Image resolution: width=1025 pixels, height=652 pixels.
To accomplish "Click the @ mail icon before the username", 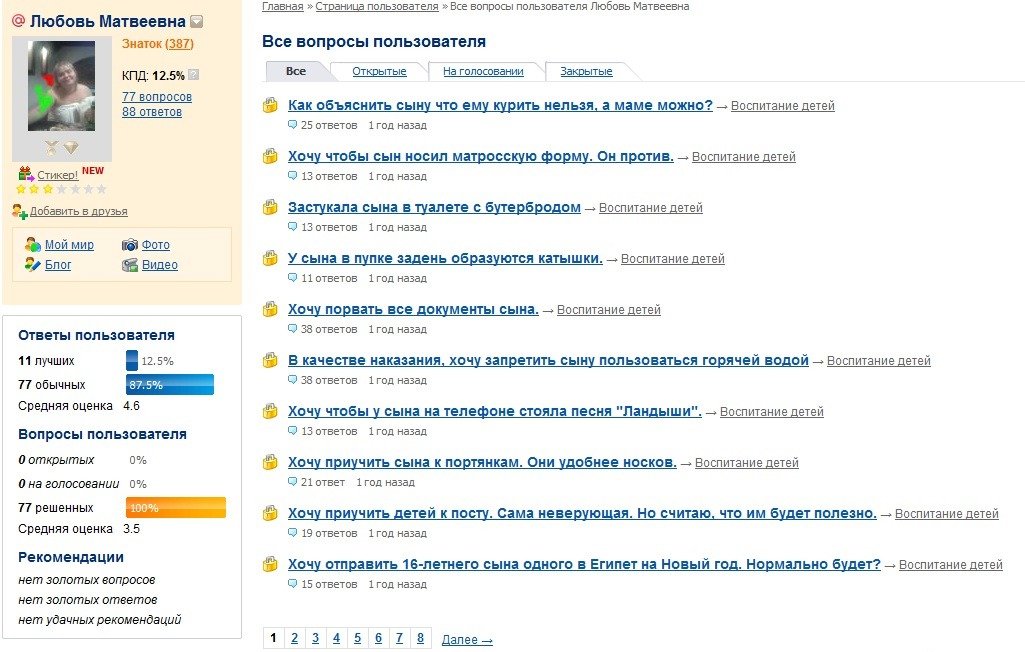I will tap(18, 21).
